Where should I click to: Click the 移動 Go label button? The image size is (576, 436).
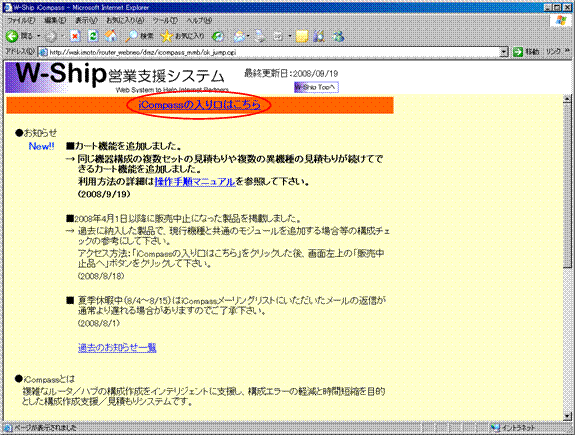coord(532,52)
